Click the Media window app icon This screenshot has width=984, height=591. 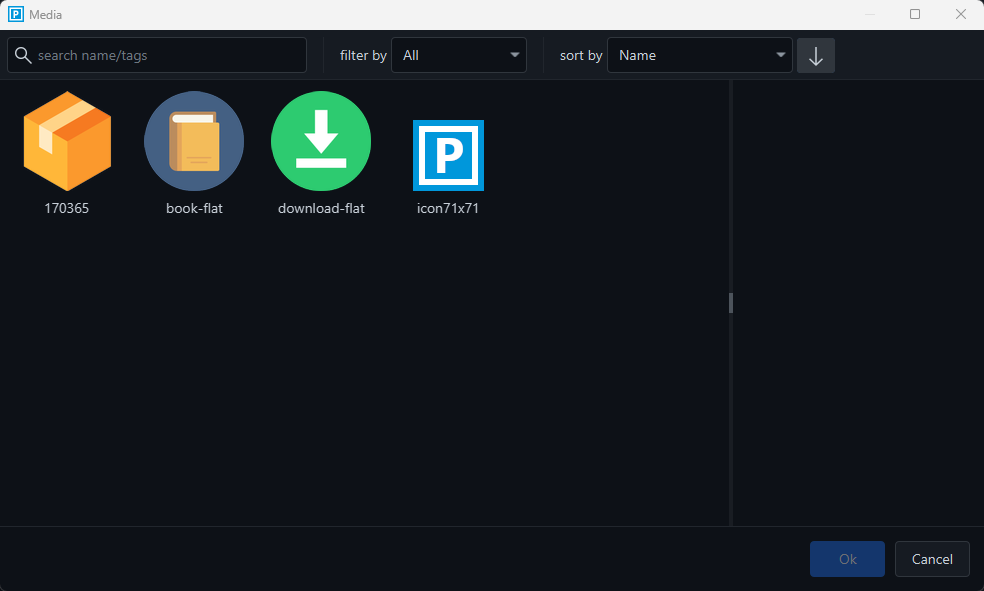click(x=15, y=15)
